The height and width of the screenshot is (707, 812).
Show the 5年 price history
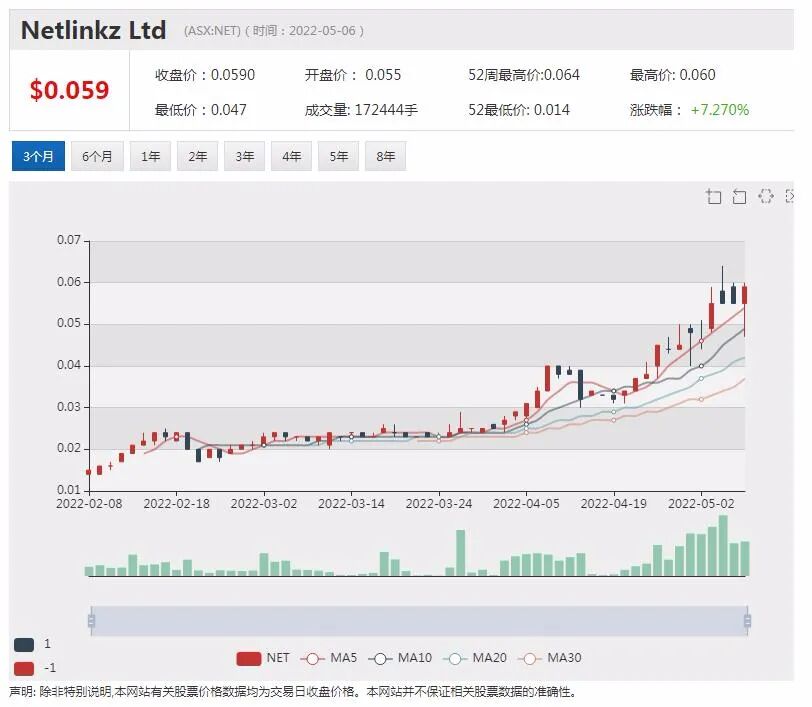tap(338, 156)
